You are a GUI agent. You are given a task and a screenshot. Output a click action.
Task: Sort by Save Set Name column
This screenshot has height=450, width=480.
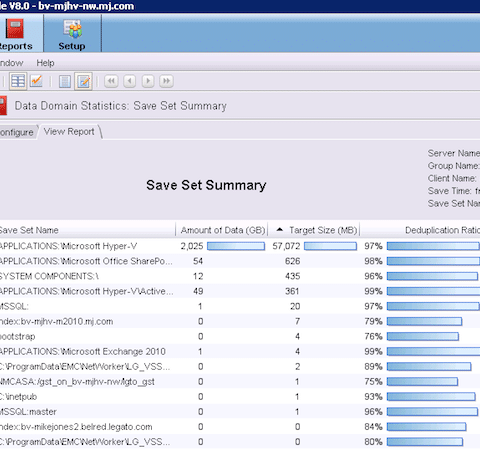(87, 230)
